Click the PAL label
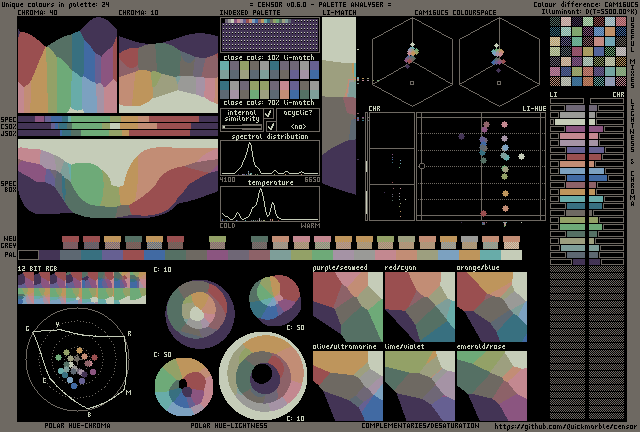640x432 pixels. pyautogui.click(x=11, y=255)
